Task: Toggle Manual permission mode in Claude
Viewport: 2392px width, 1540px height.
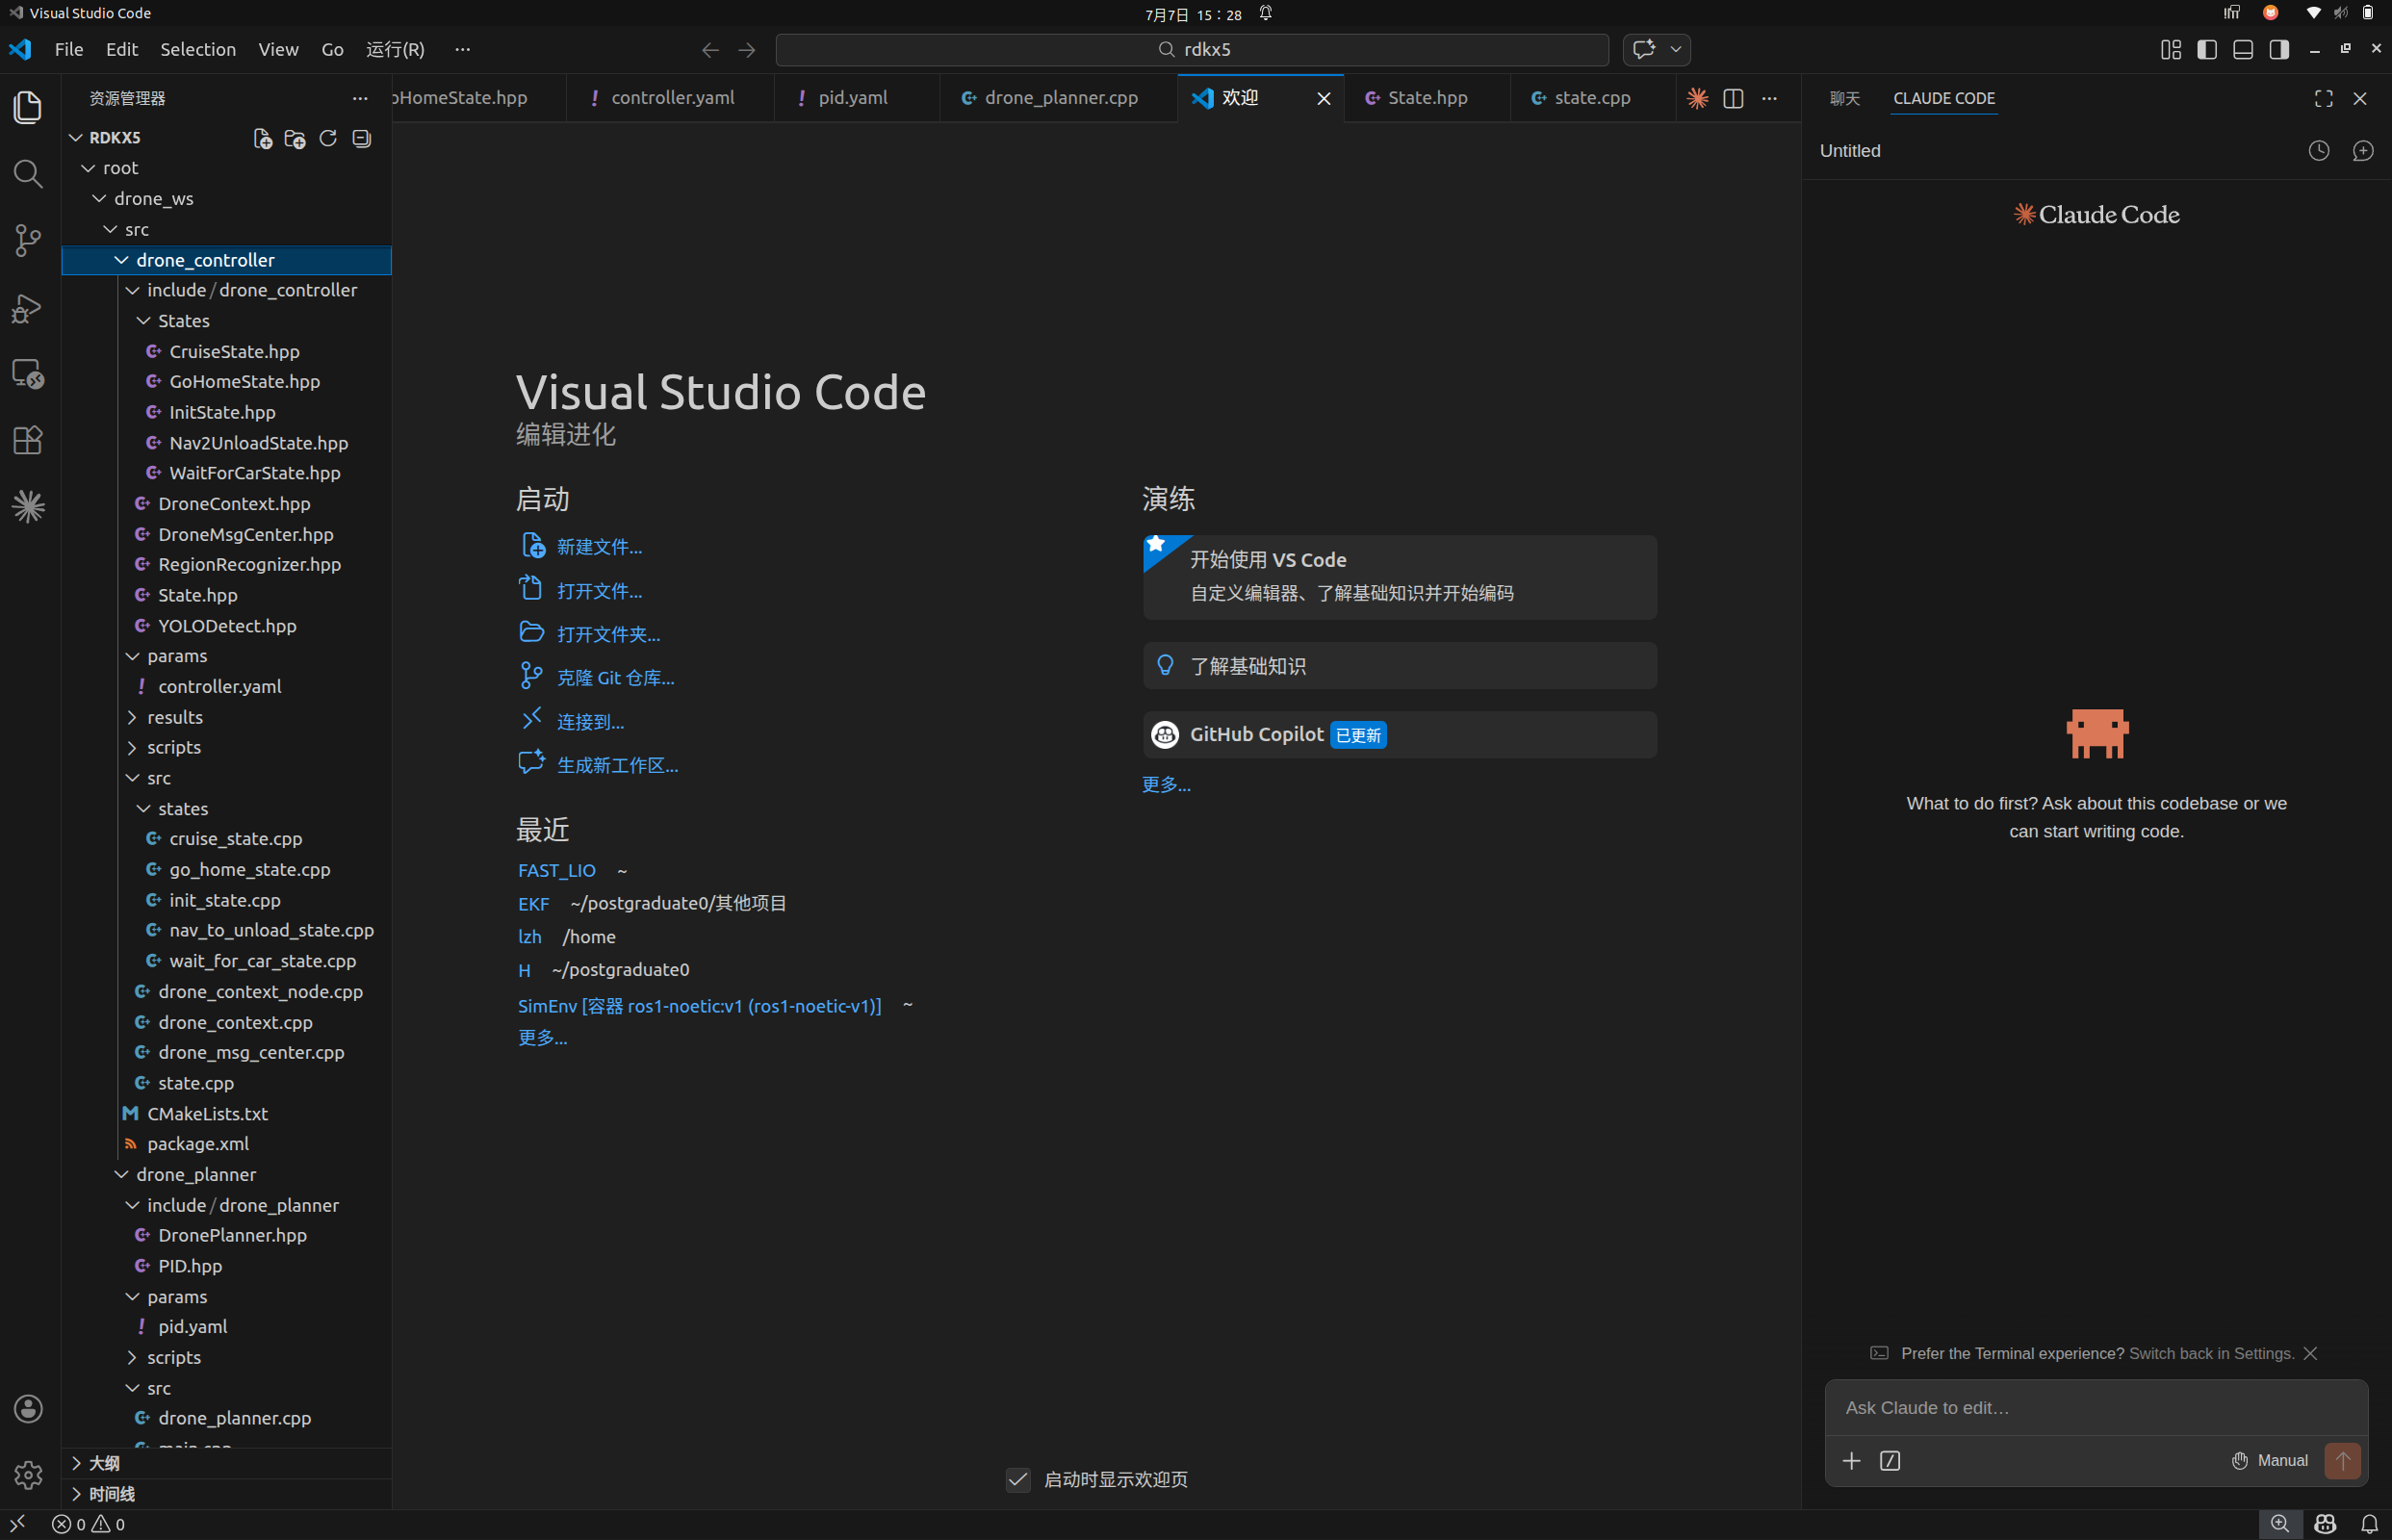Action: [2270, 1461]
